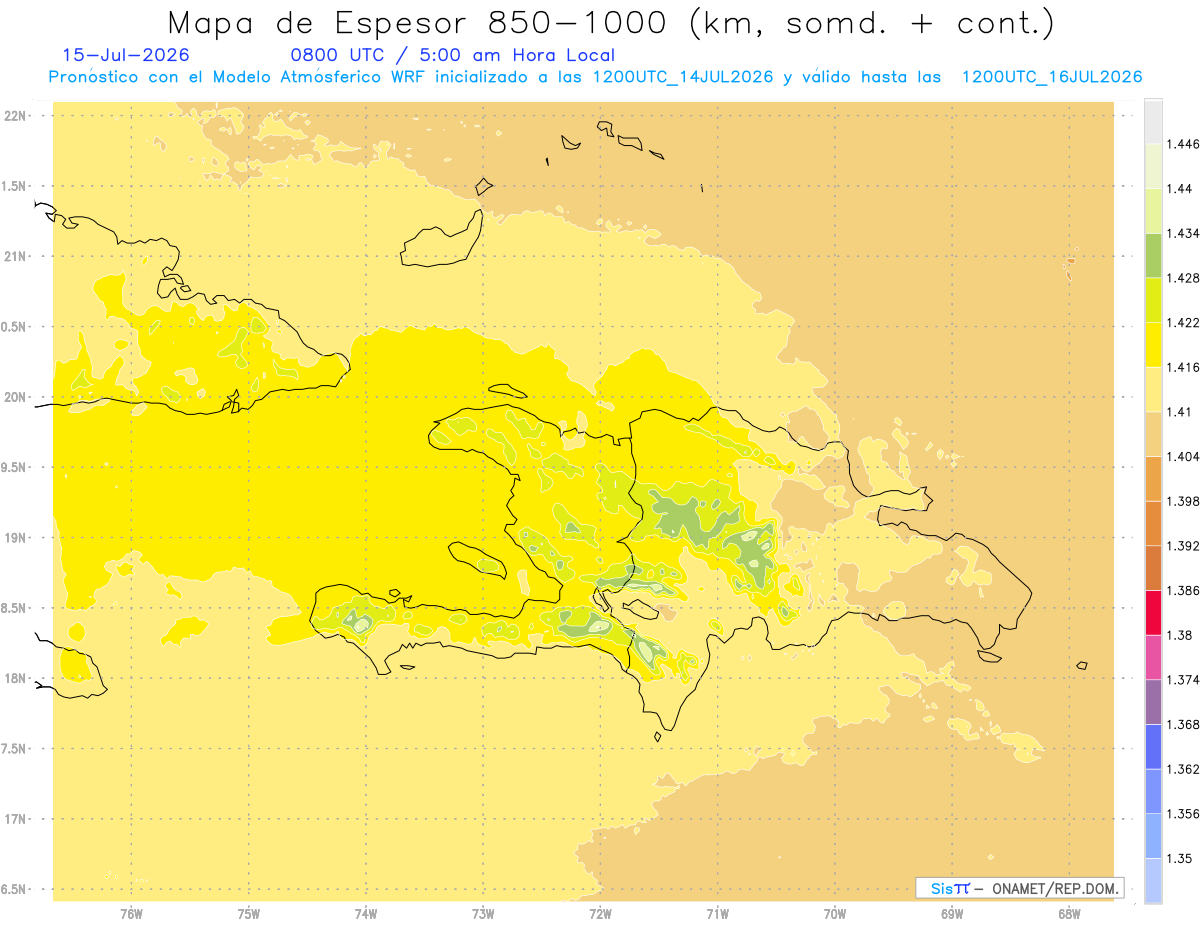This screenshot has height=927, width=1200.
Task: Click the colorbar value "1.35"
Action: point(1179,858)
